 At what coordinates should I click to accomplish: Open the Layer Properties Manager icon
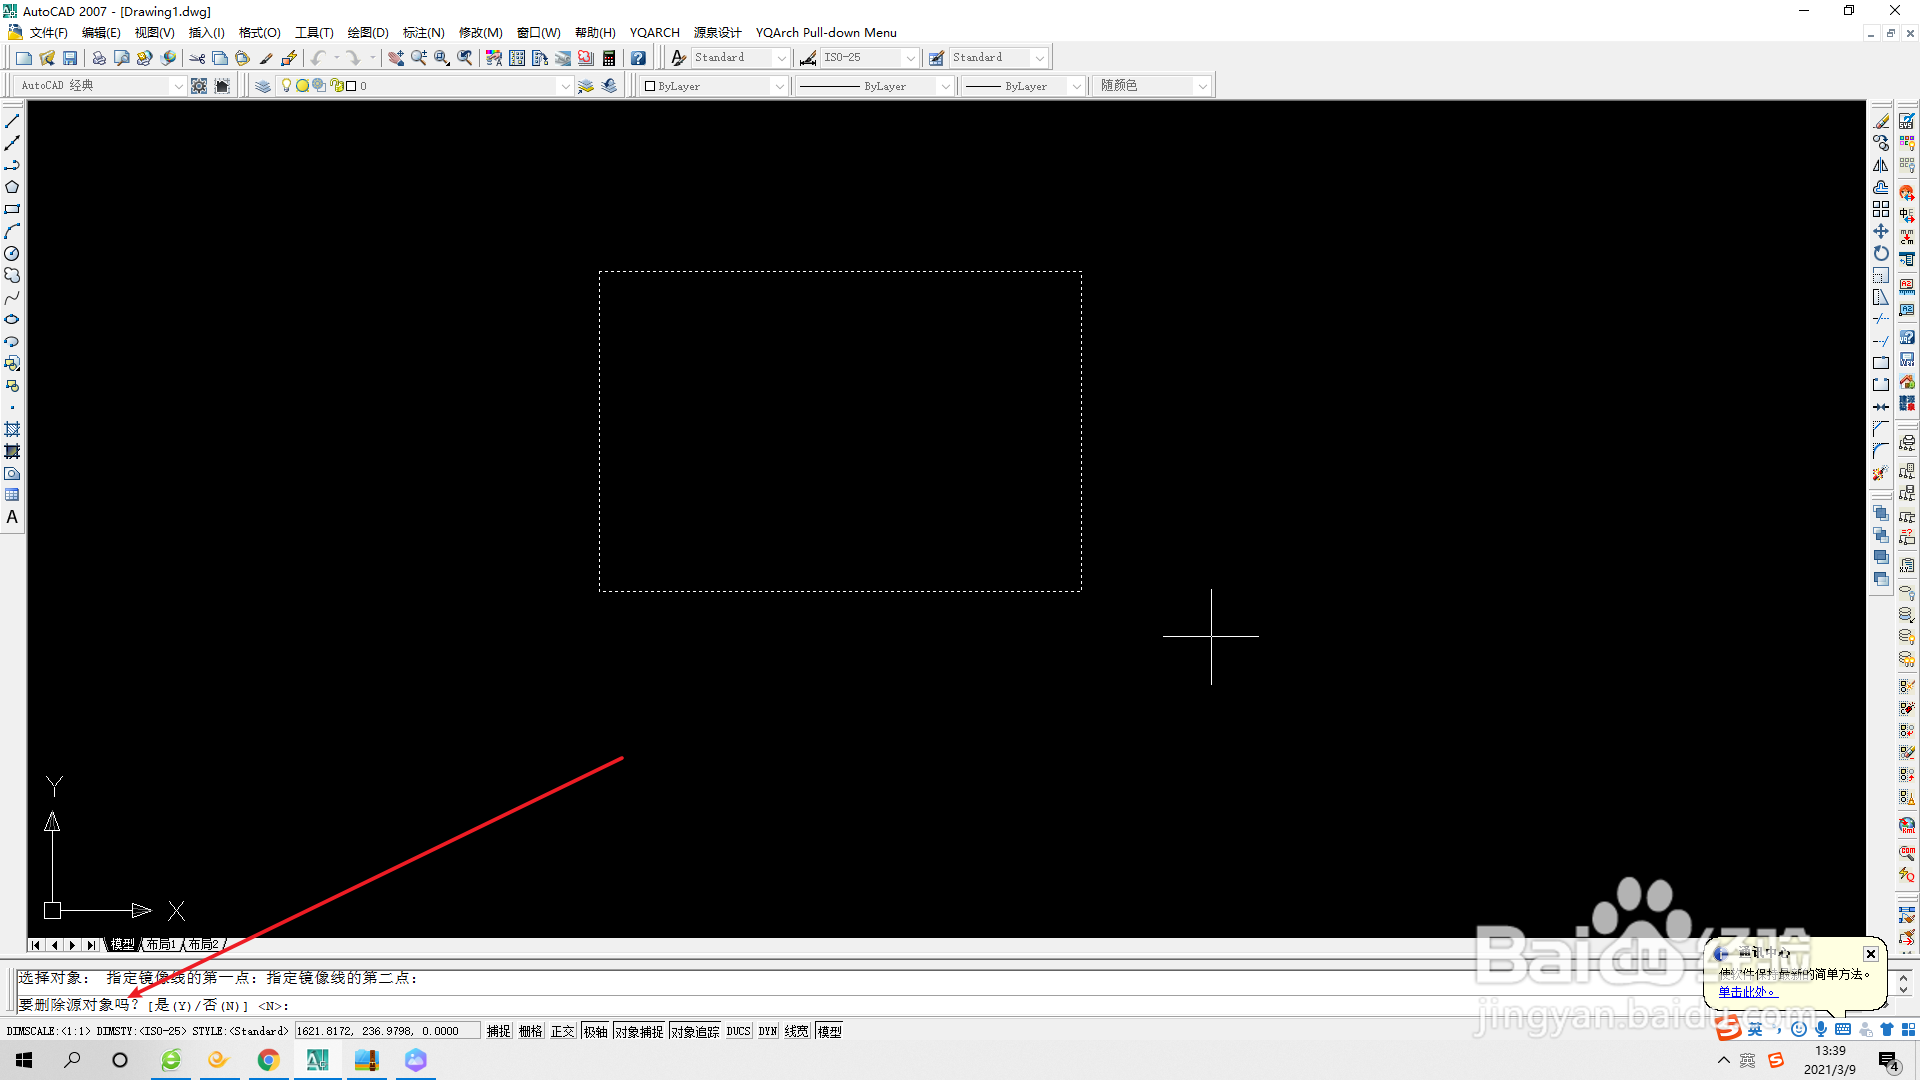click(263, 86)
